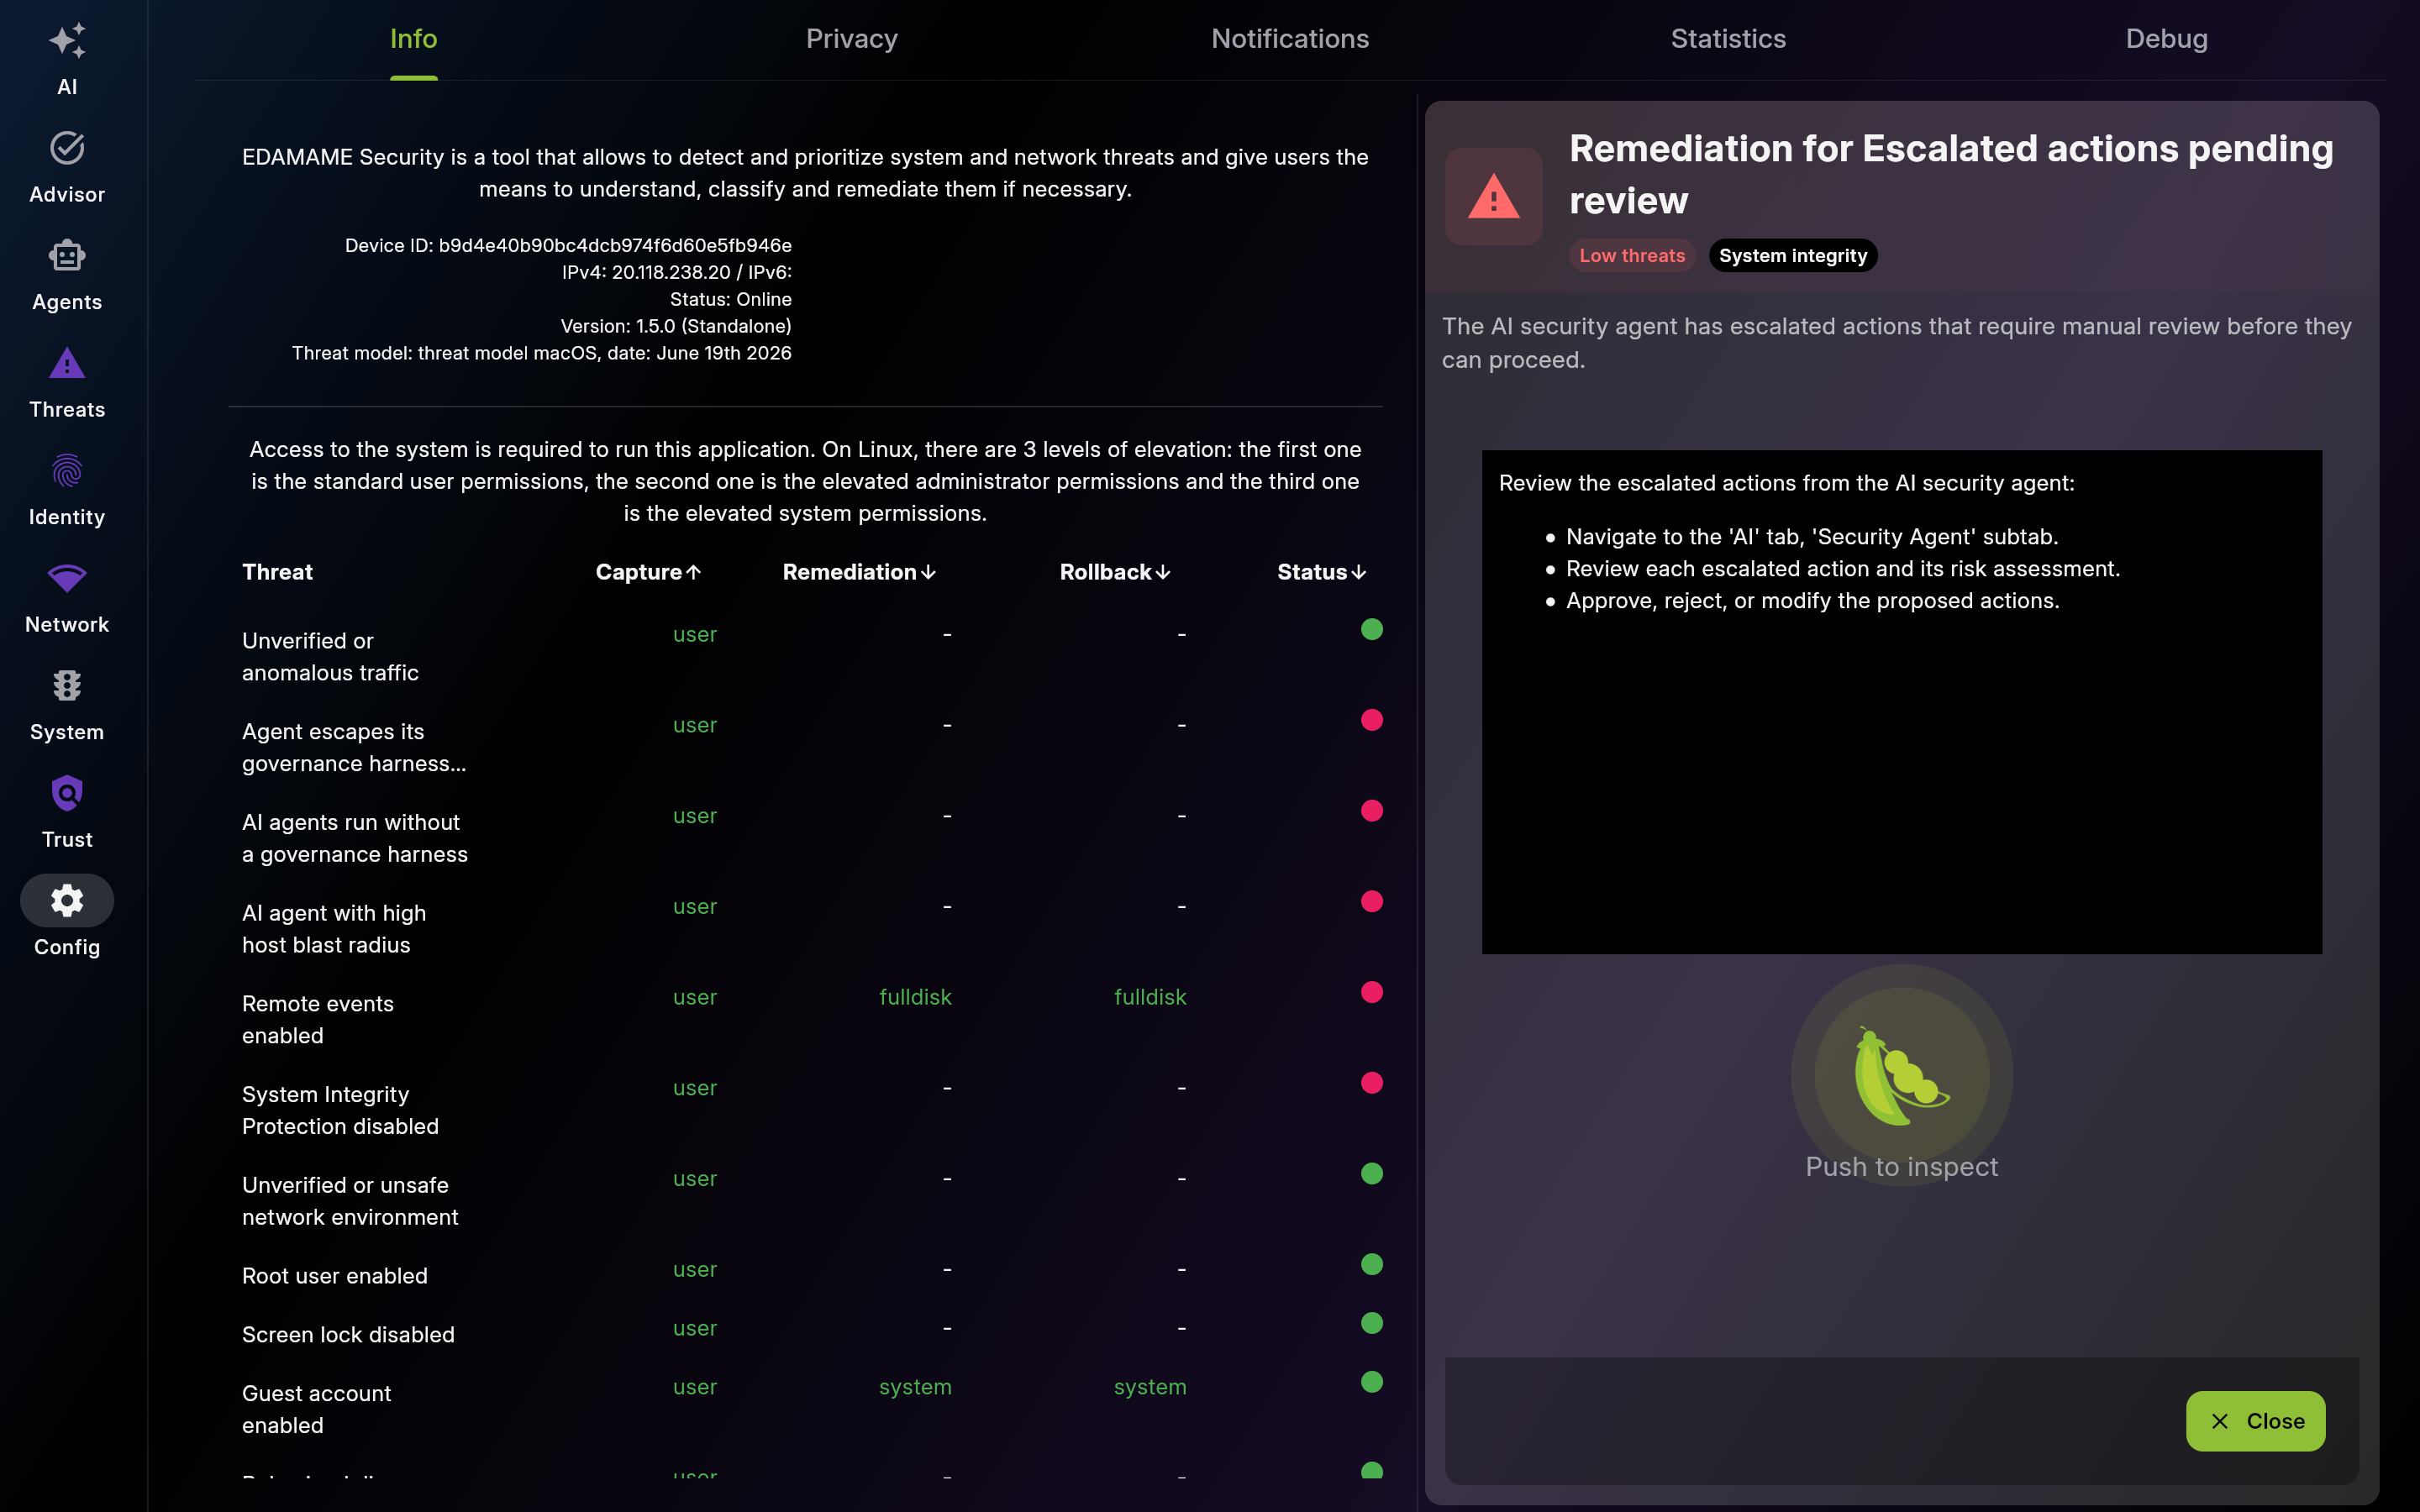Click green status dot for Root user enabled
Image resolution: width=2420 pixels, height=1512 pixels.
(1372, 1264)
